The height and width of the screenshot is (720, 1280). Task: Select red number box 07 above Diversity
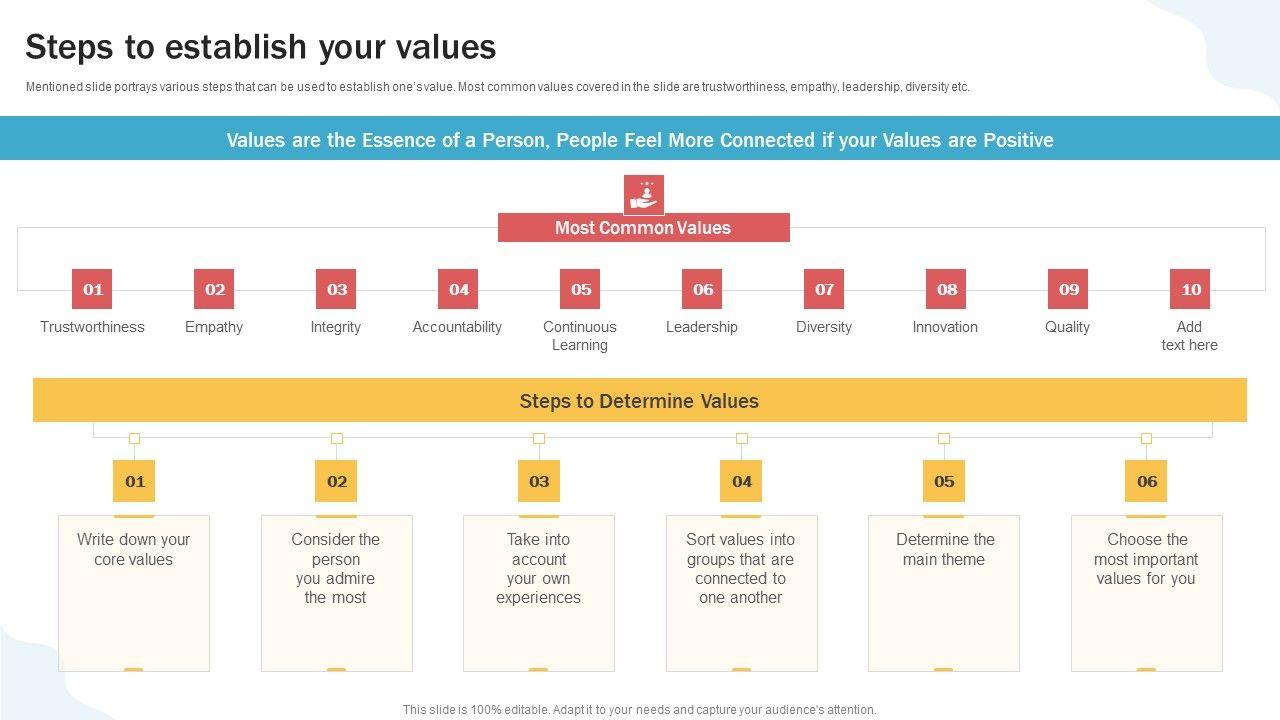pyautogui.click(x=824, y=289)
